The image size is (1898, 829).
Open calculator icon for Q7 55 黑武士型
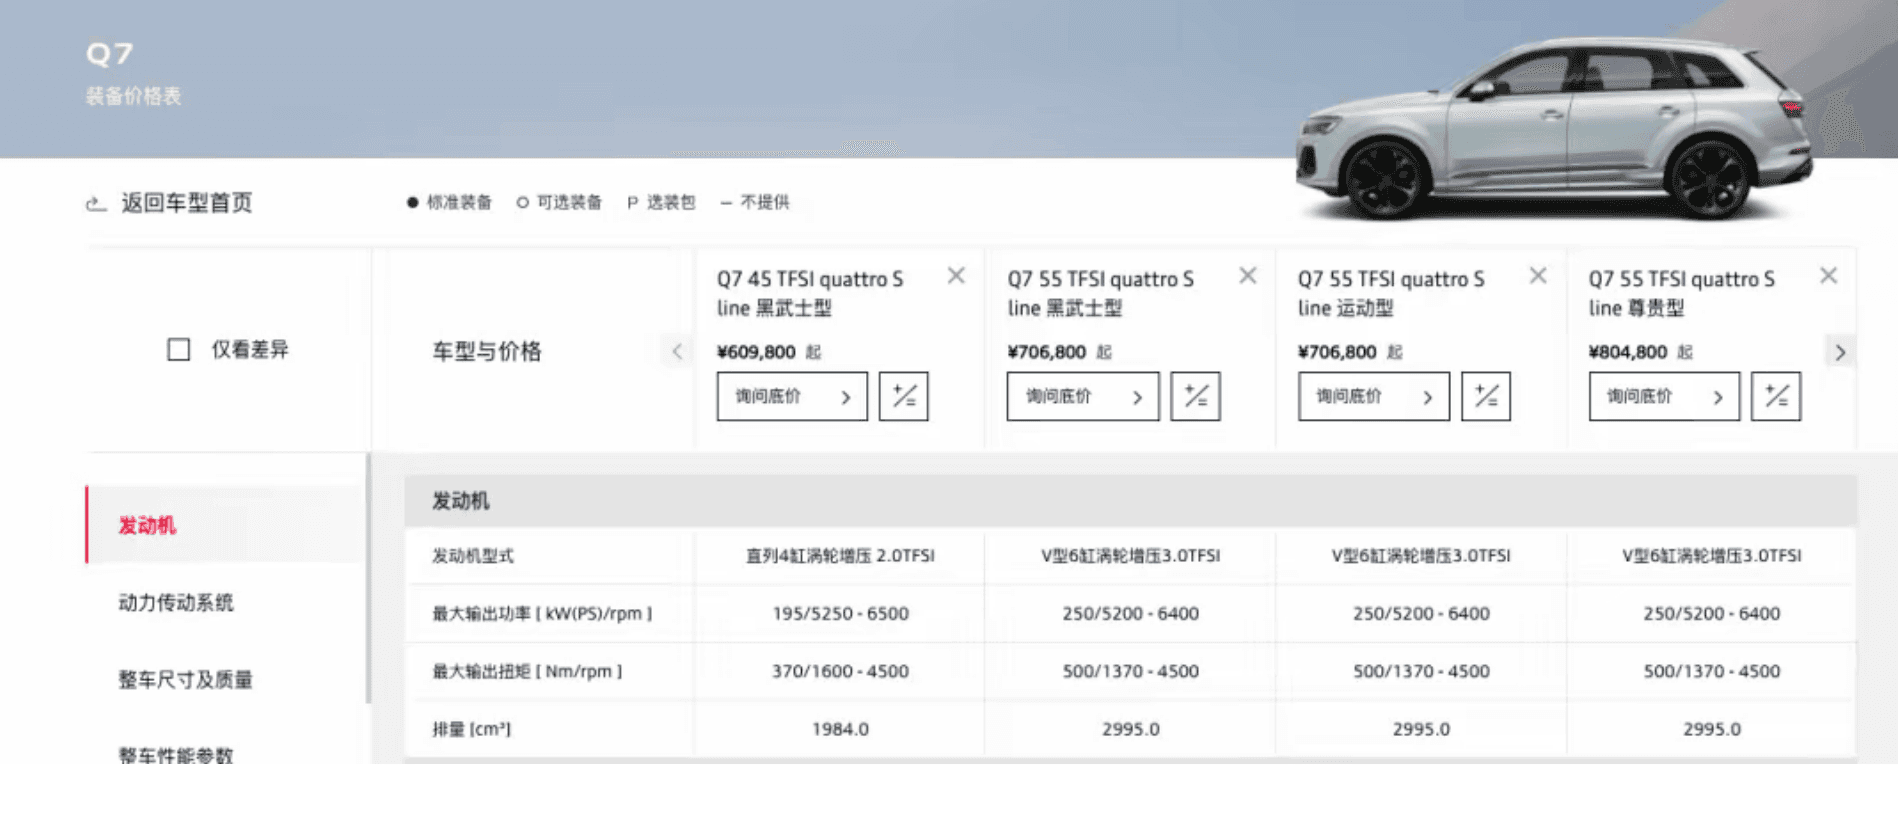[1195, 396]
